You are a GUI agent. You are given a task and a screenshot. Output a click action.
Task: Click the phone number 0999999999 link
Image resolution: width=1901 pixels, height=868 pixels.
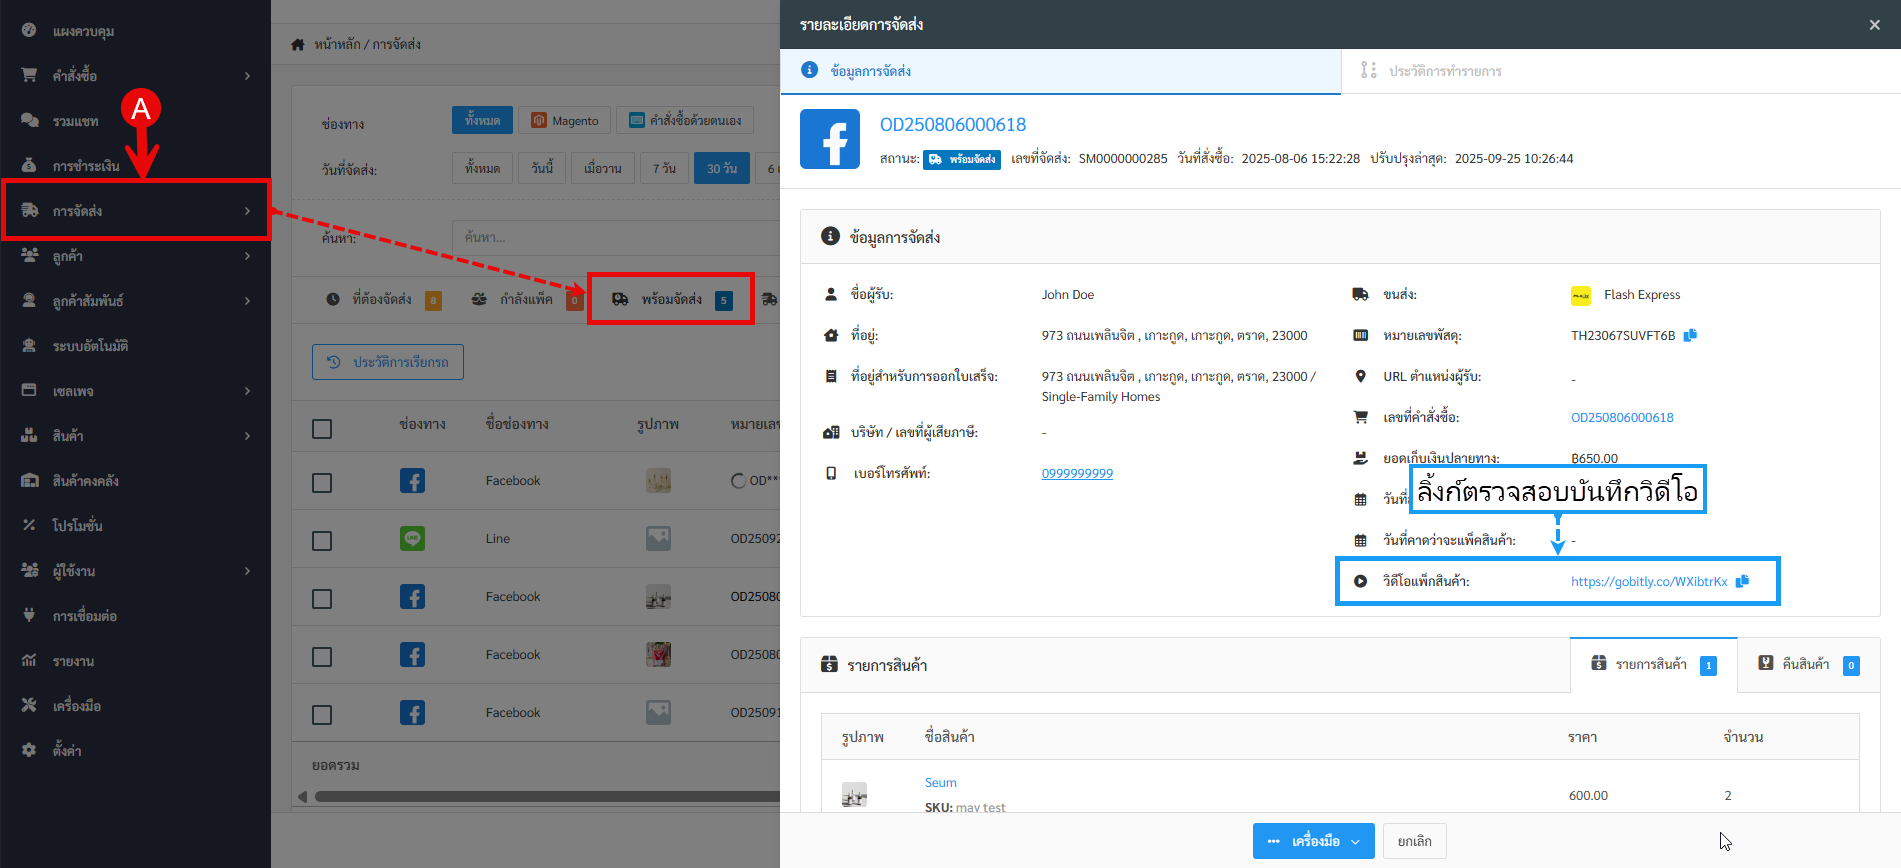tap(1077, 474)
